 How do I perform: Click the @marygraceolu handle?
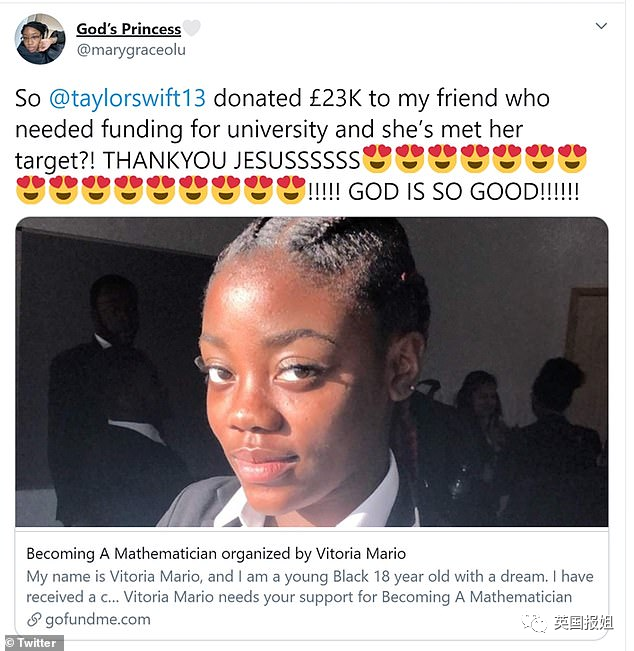click(x=131, y=50)
